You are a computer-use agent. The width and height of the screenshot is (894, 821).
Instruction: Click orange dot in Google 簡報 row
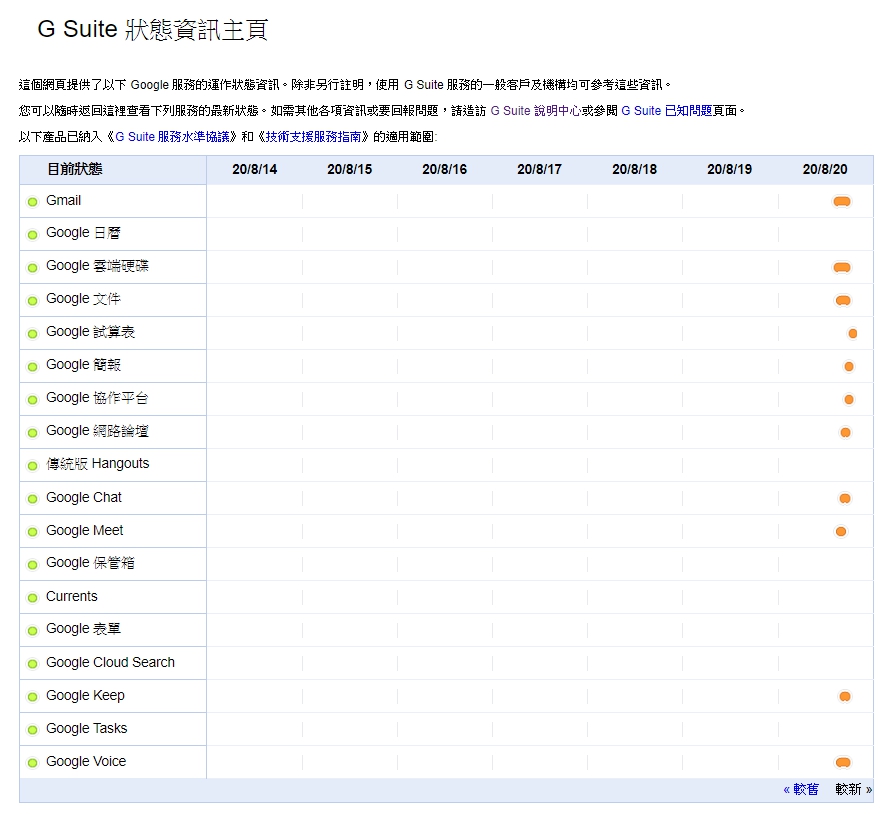pos(849,366)
